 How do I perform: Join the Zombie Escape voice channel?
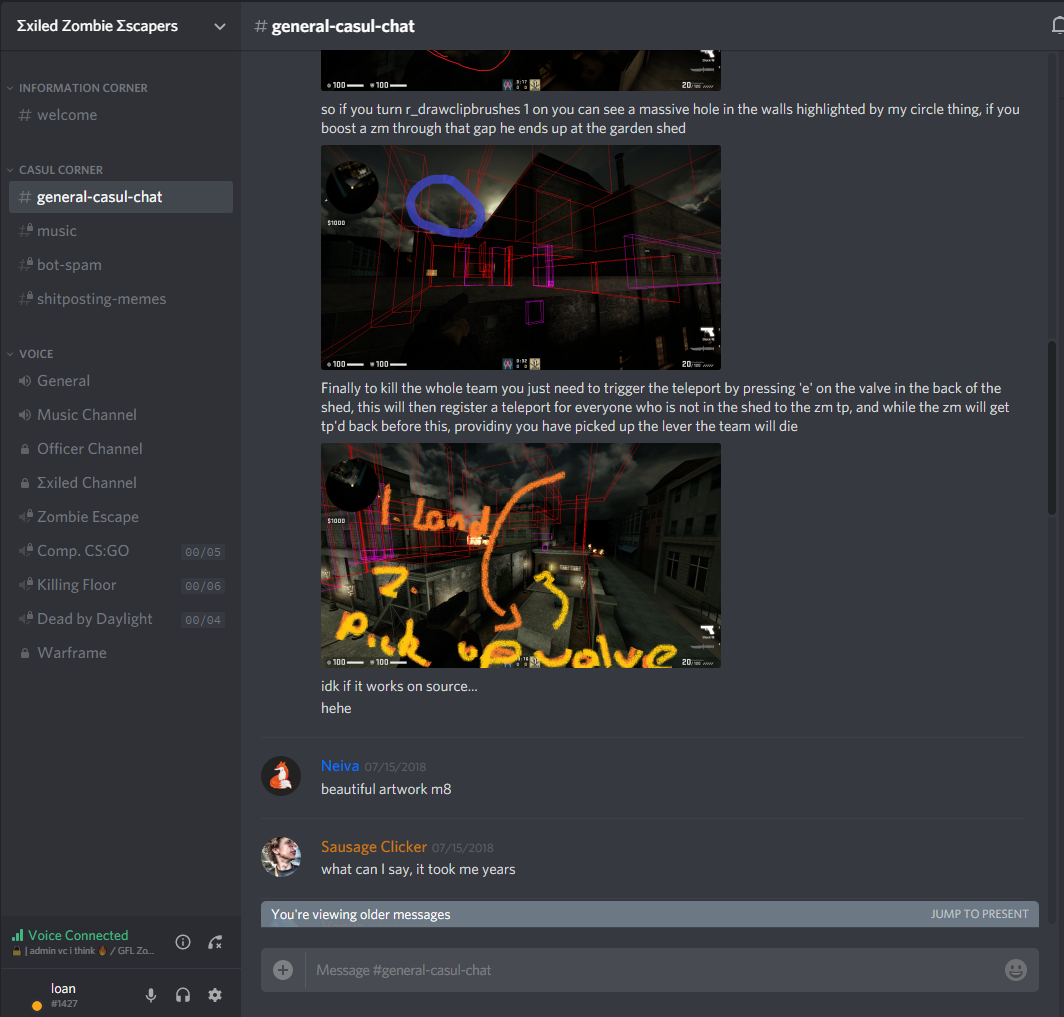[x=121, y=517]
